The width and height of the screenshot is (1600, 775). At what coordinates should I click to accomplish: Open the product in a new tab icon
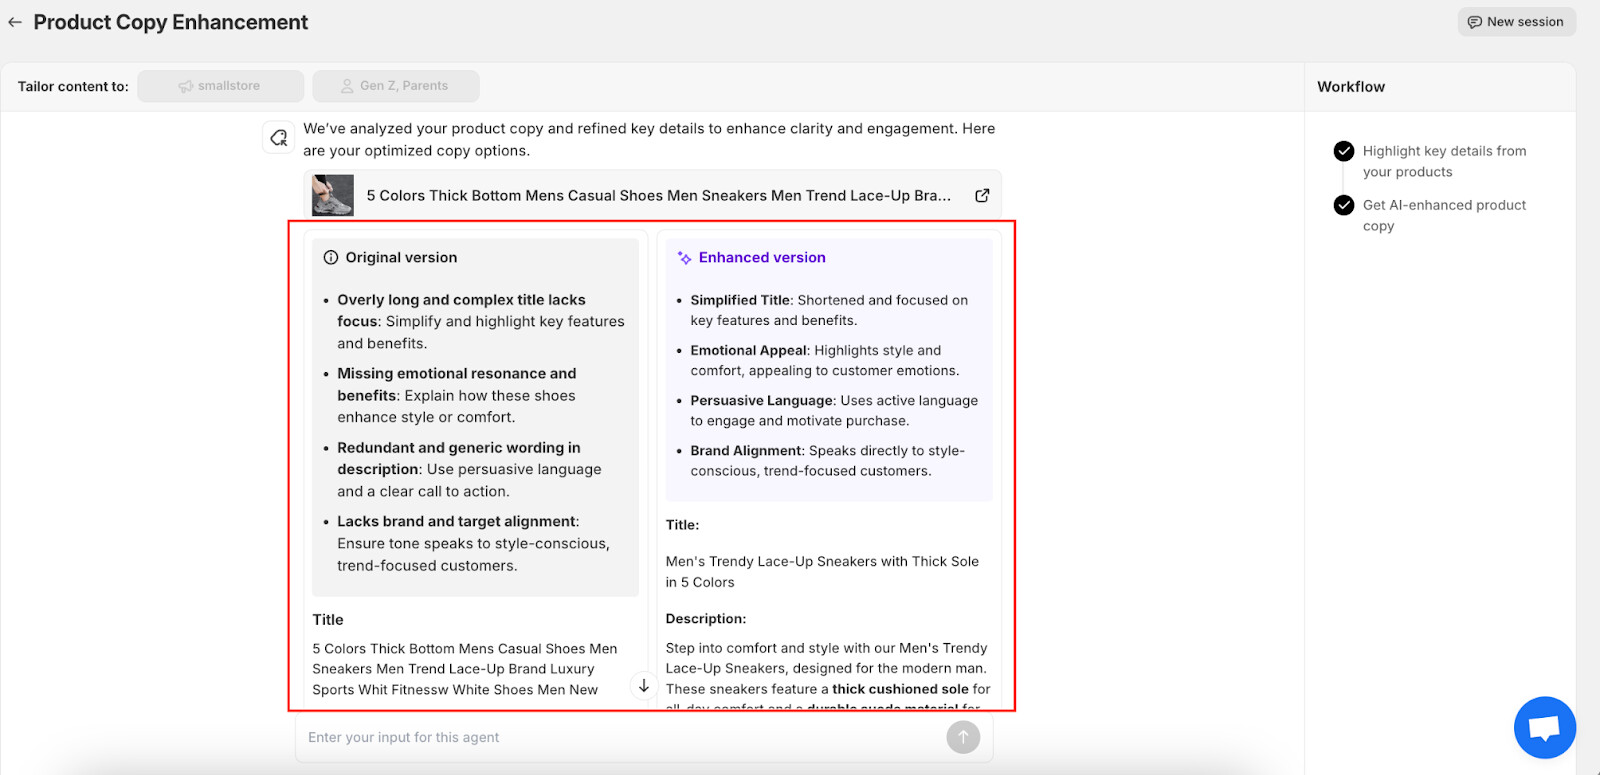[x=982, y=195]
